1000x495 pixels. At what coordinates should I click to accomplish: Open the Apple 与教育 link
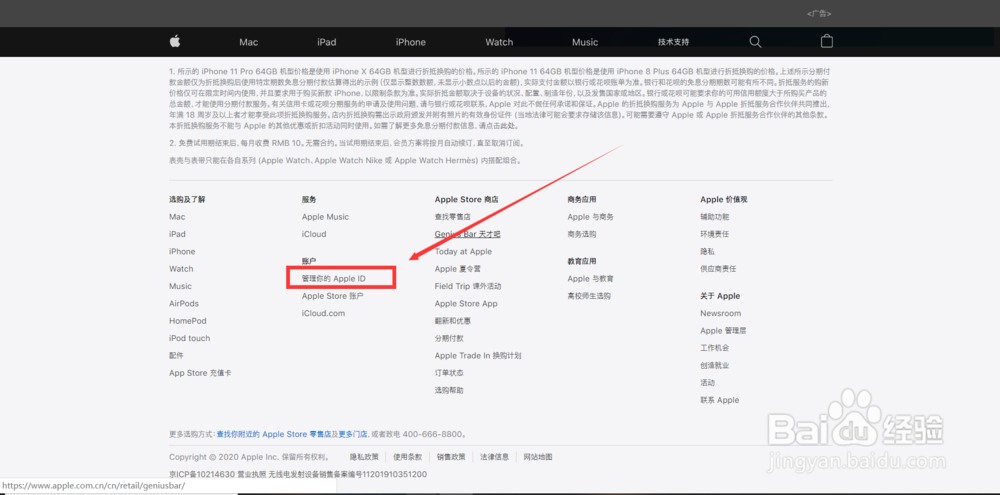click(x=591, y=279)
